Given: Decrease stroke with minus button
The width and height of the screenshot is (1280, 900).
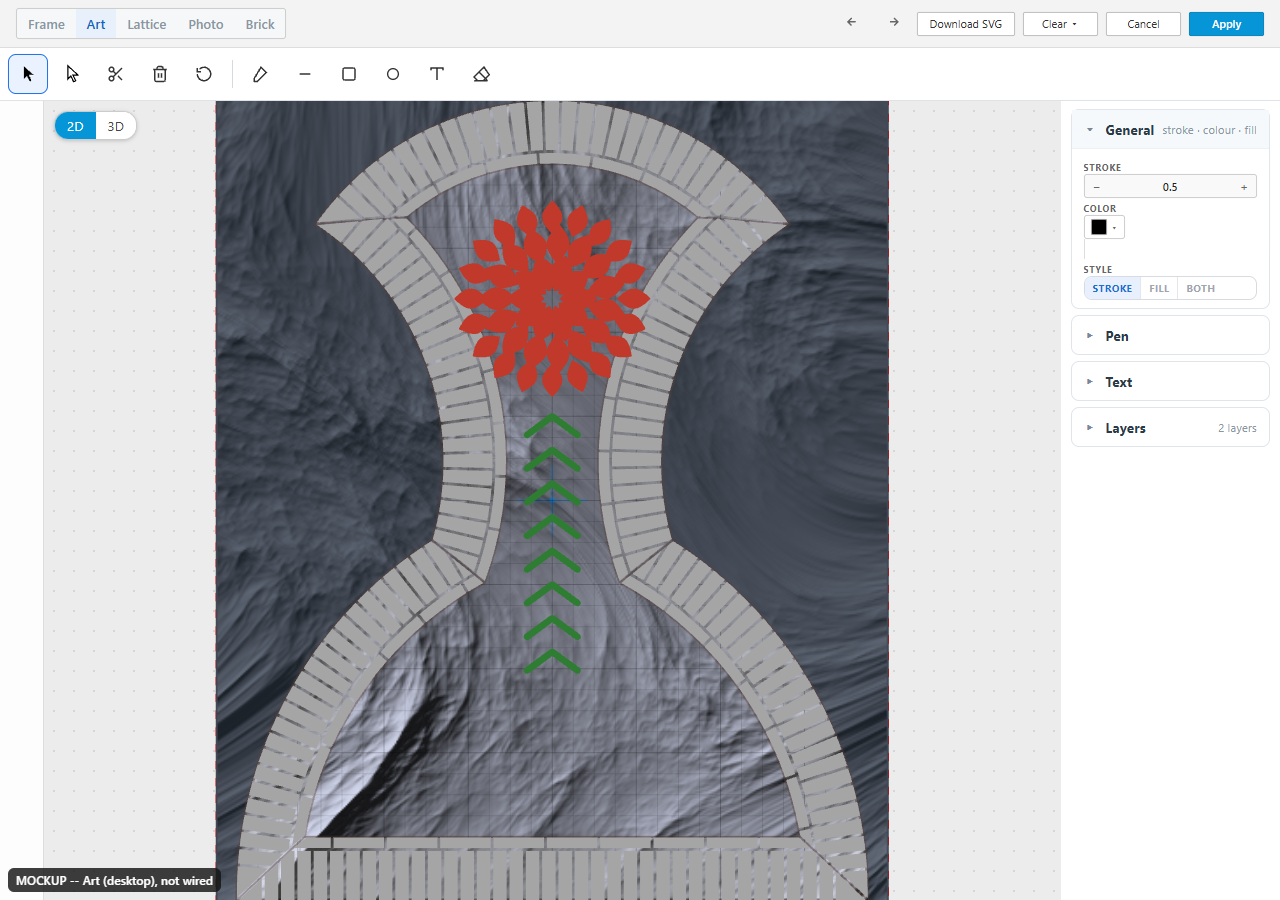Looking at the screenshot, I should point(1097,187).
